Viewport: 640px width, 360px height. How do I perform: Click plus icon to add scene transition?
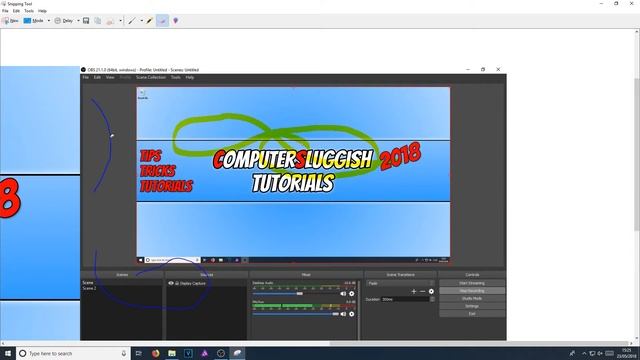pyautogui.click(x=414, y=291)
